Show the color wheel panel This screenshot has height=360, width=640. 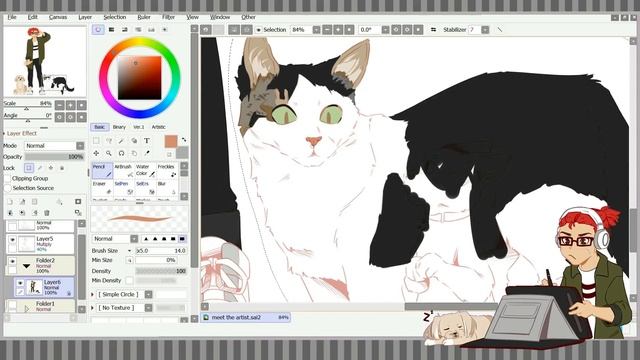(98, 30)
